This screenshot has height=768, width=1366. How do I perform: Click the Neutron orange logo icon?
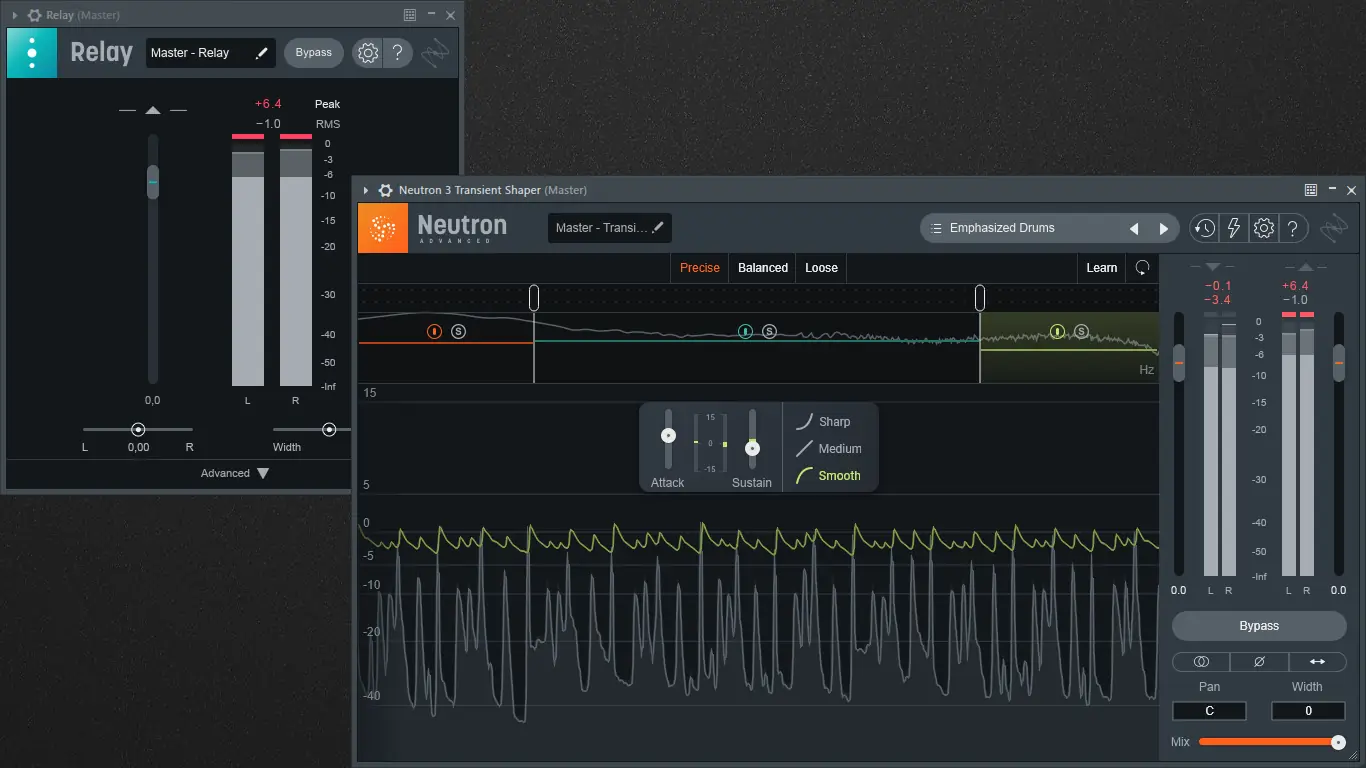[x=383, y=228]
